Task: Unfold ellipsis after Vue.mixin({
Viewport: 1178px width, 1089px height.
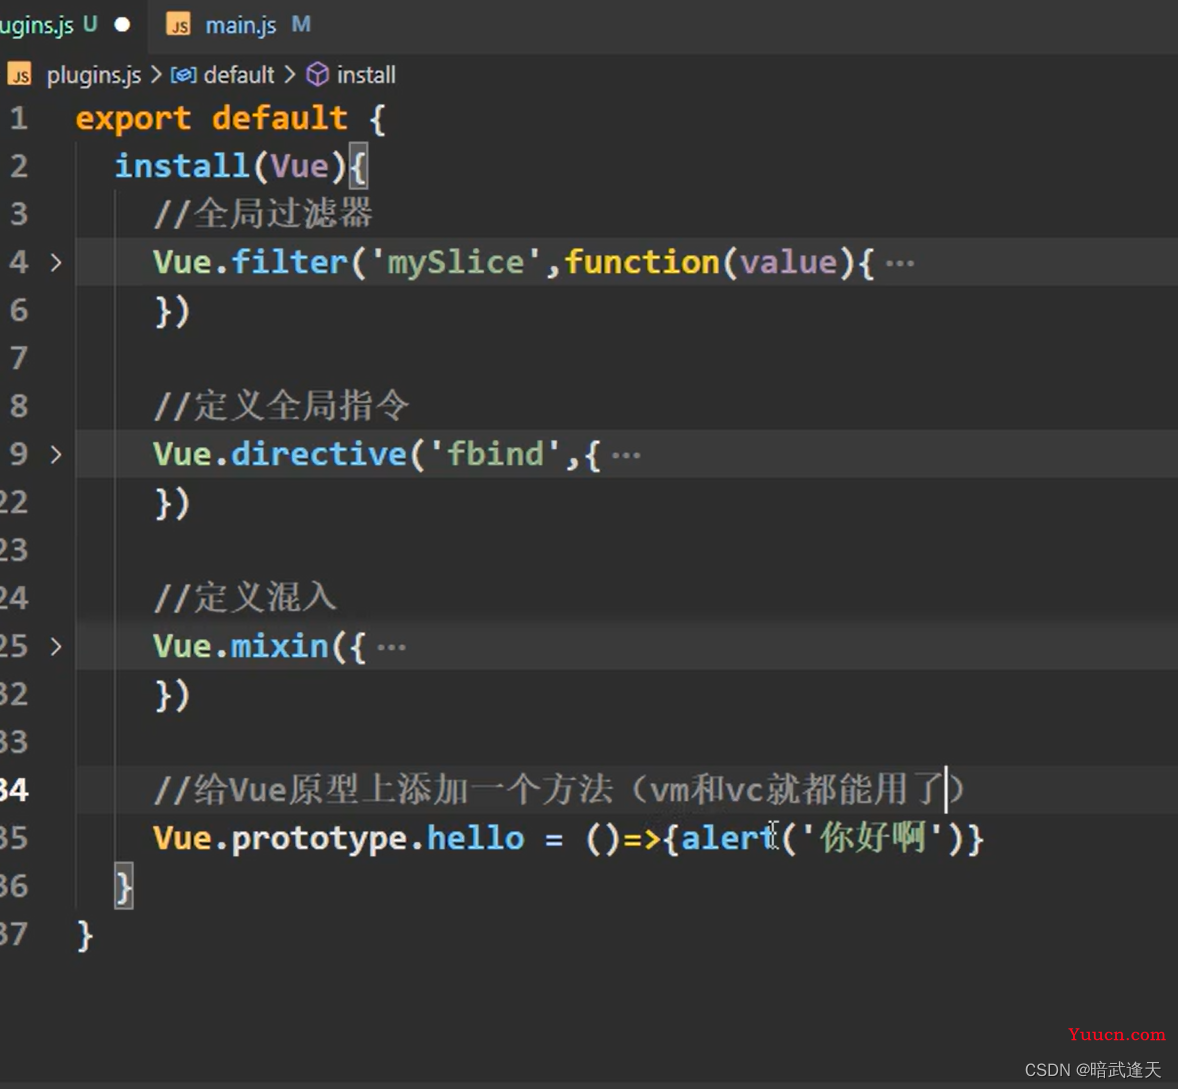Action: [391, 647]
